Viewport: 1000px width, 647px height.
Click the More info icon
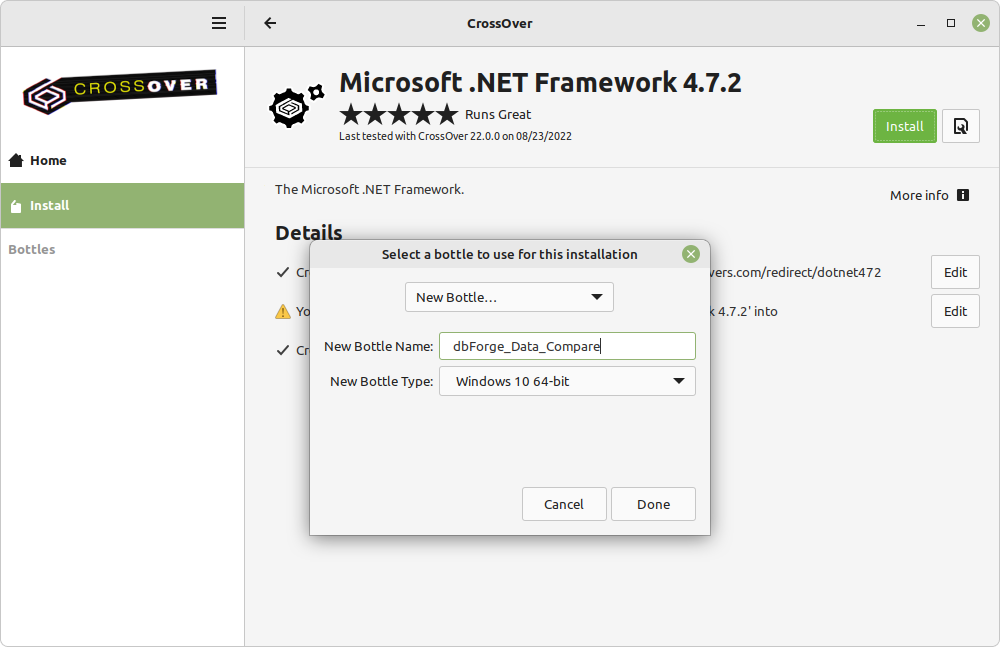(963, 195)
